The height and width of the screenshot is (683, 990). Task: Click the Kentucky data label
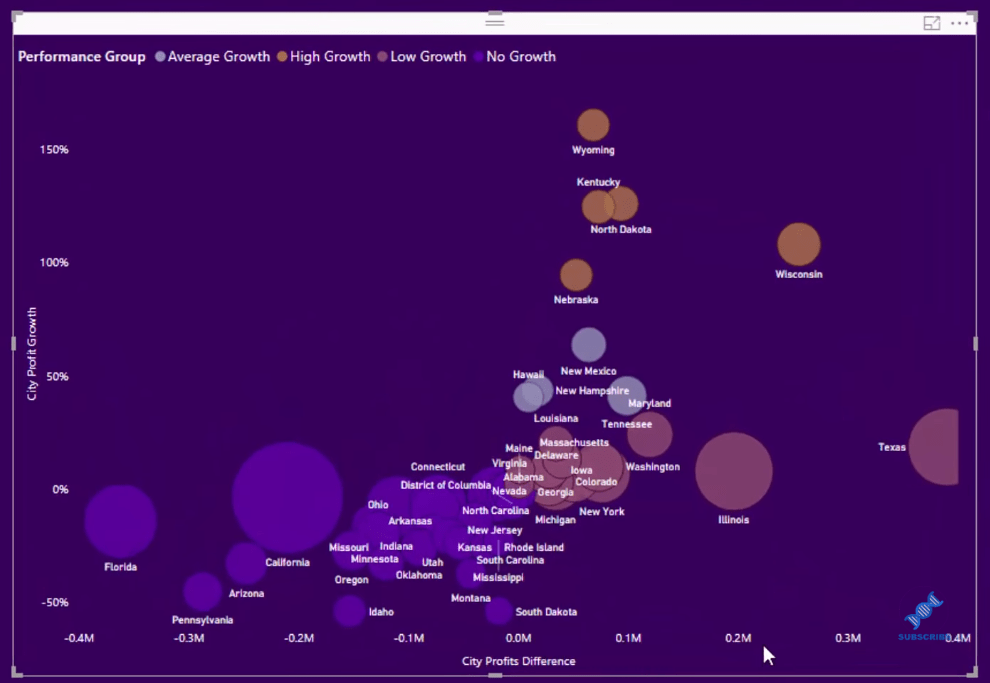point(598,182)
